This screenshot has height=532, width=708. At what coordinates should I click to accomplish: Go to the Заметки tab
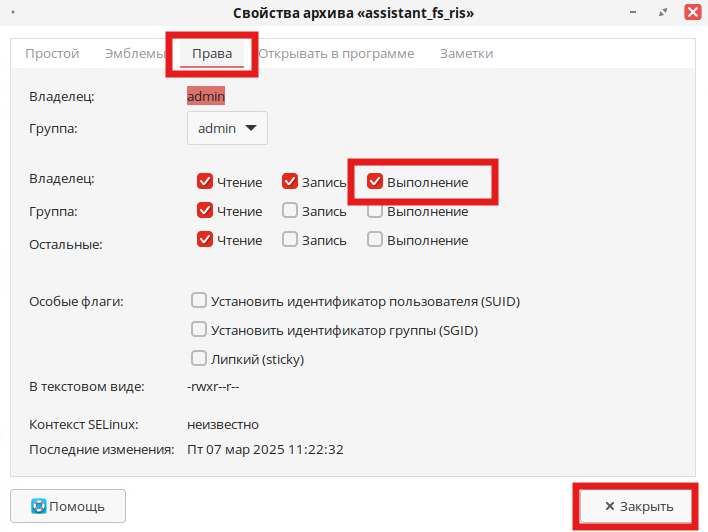pyautogui.click(x=466, y=54)
